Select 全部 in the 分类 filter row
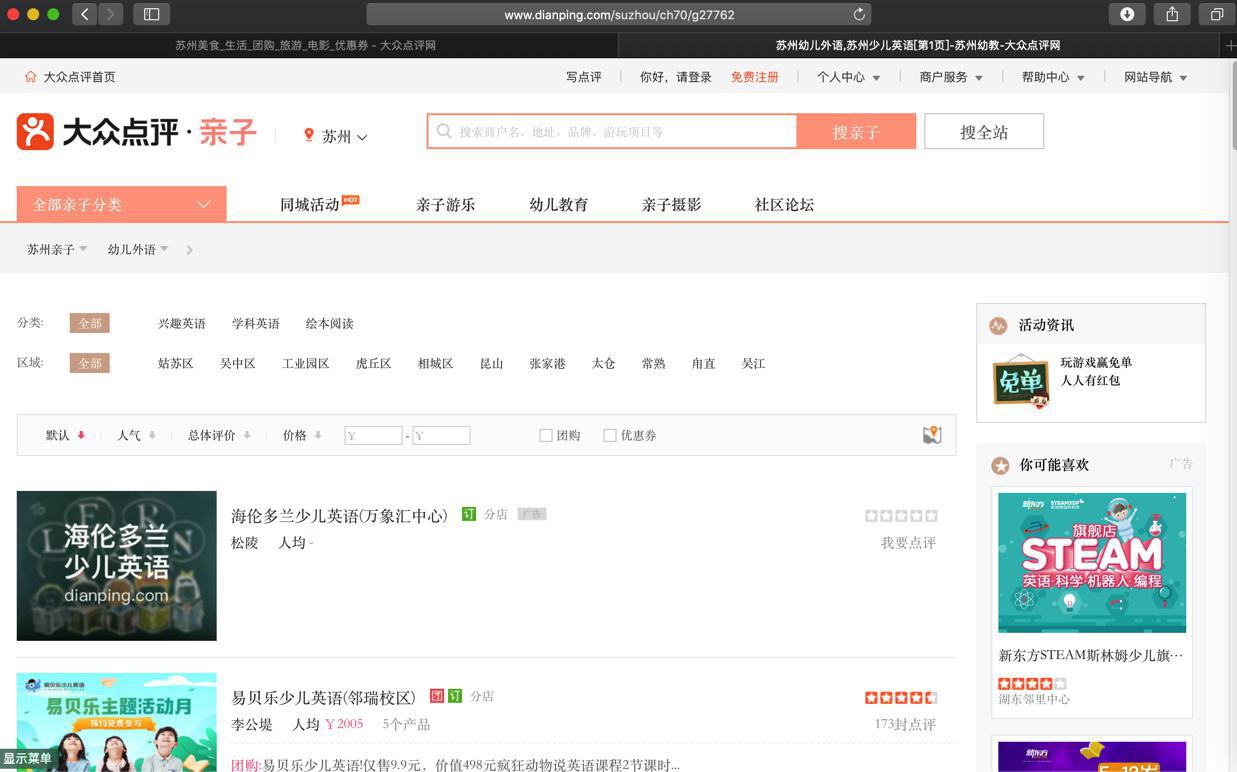 [x=89, y=323]
